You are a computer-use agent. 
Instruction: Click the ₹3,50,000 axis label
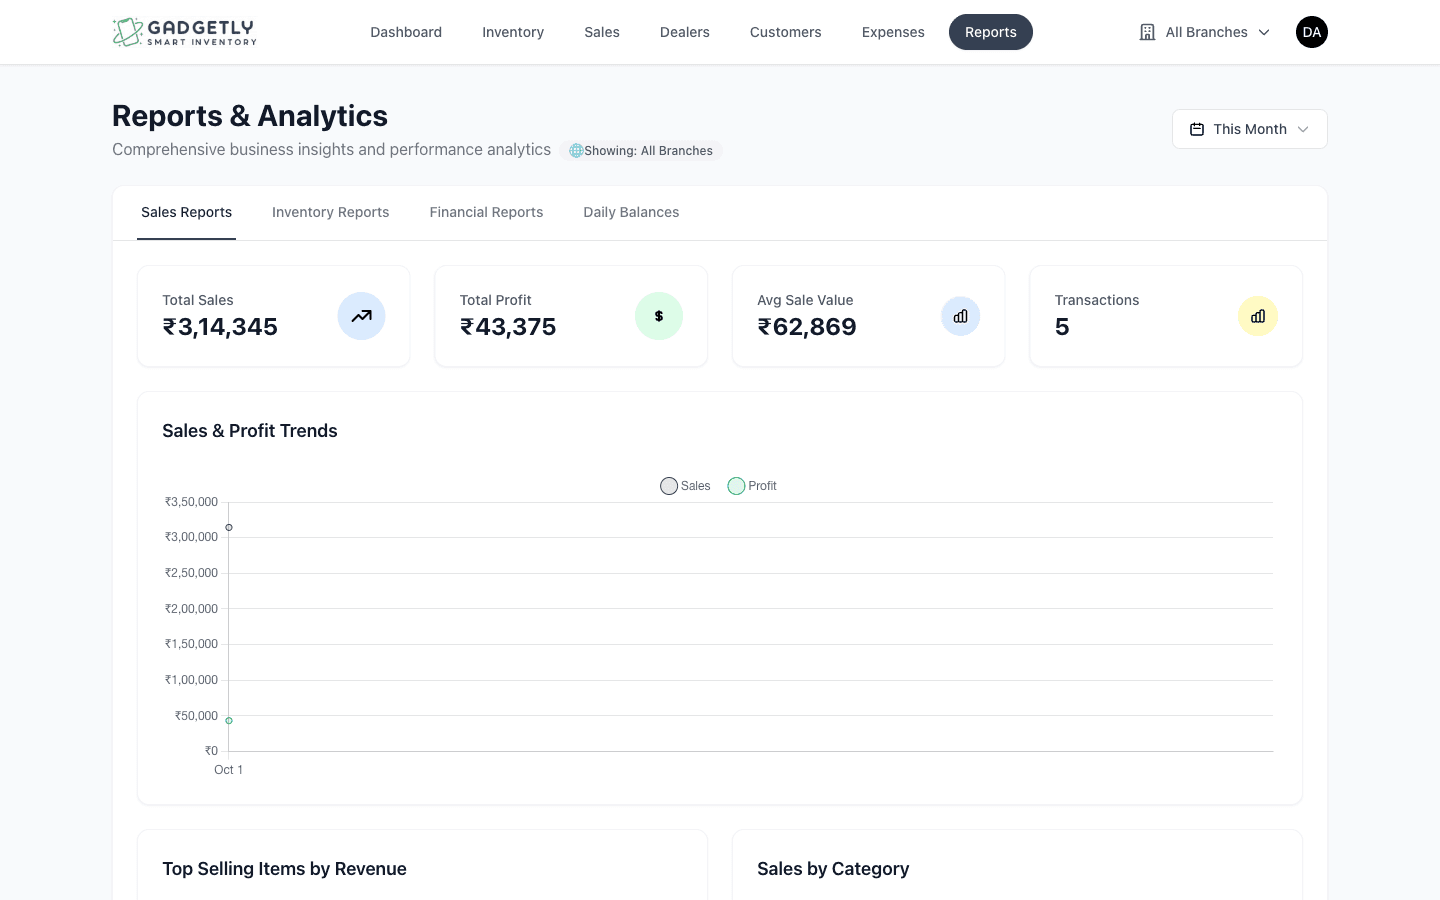pos(191,502)
